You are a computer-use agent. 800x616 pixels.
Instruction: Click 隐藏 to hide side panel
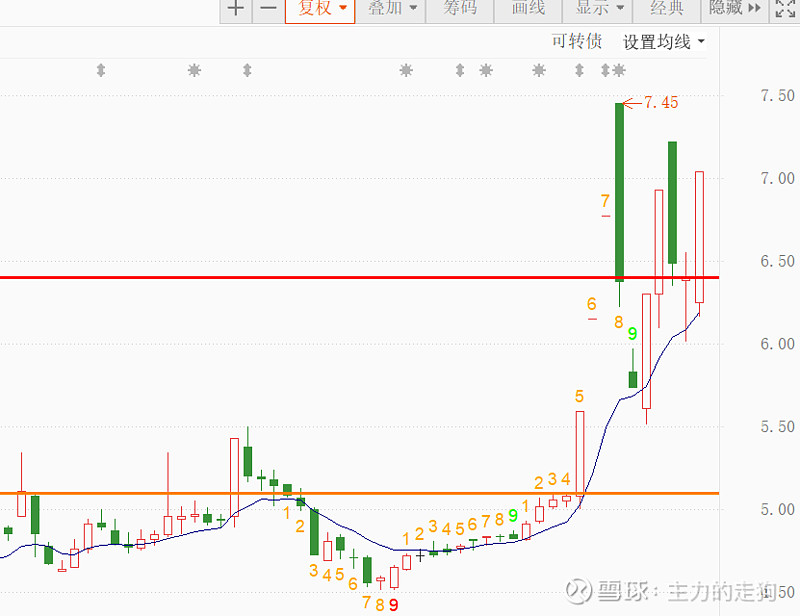coord(735,9)
